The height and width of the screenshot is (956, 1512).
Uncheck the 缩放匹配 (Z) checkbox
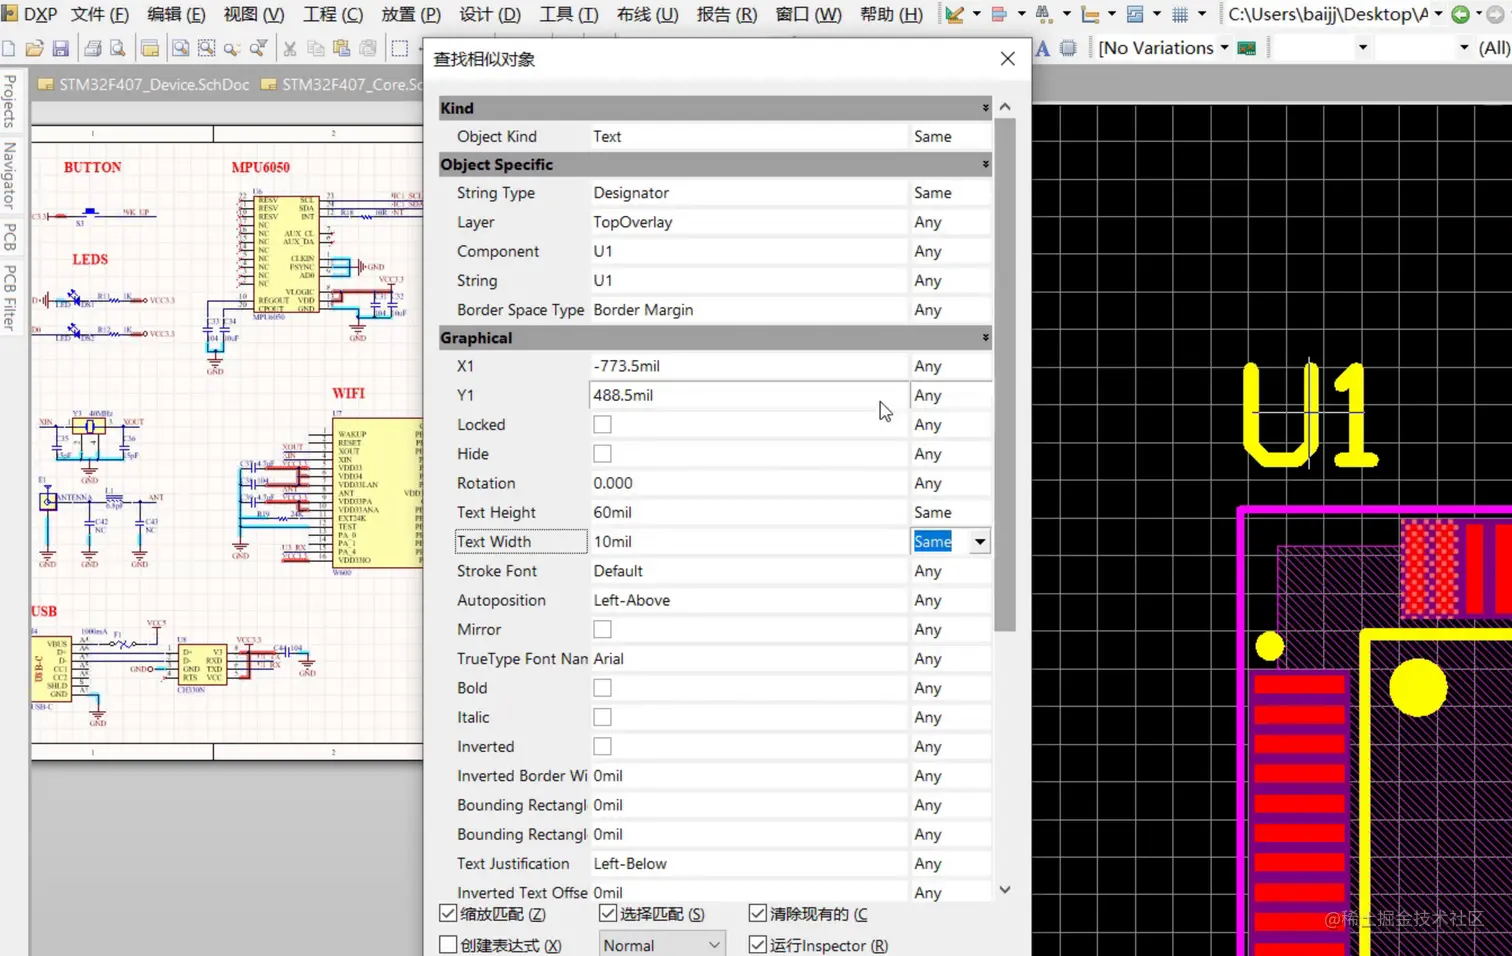448,914
